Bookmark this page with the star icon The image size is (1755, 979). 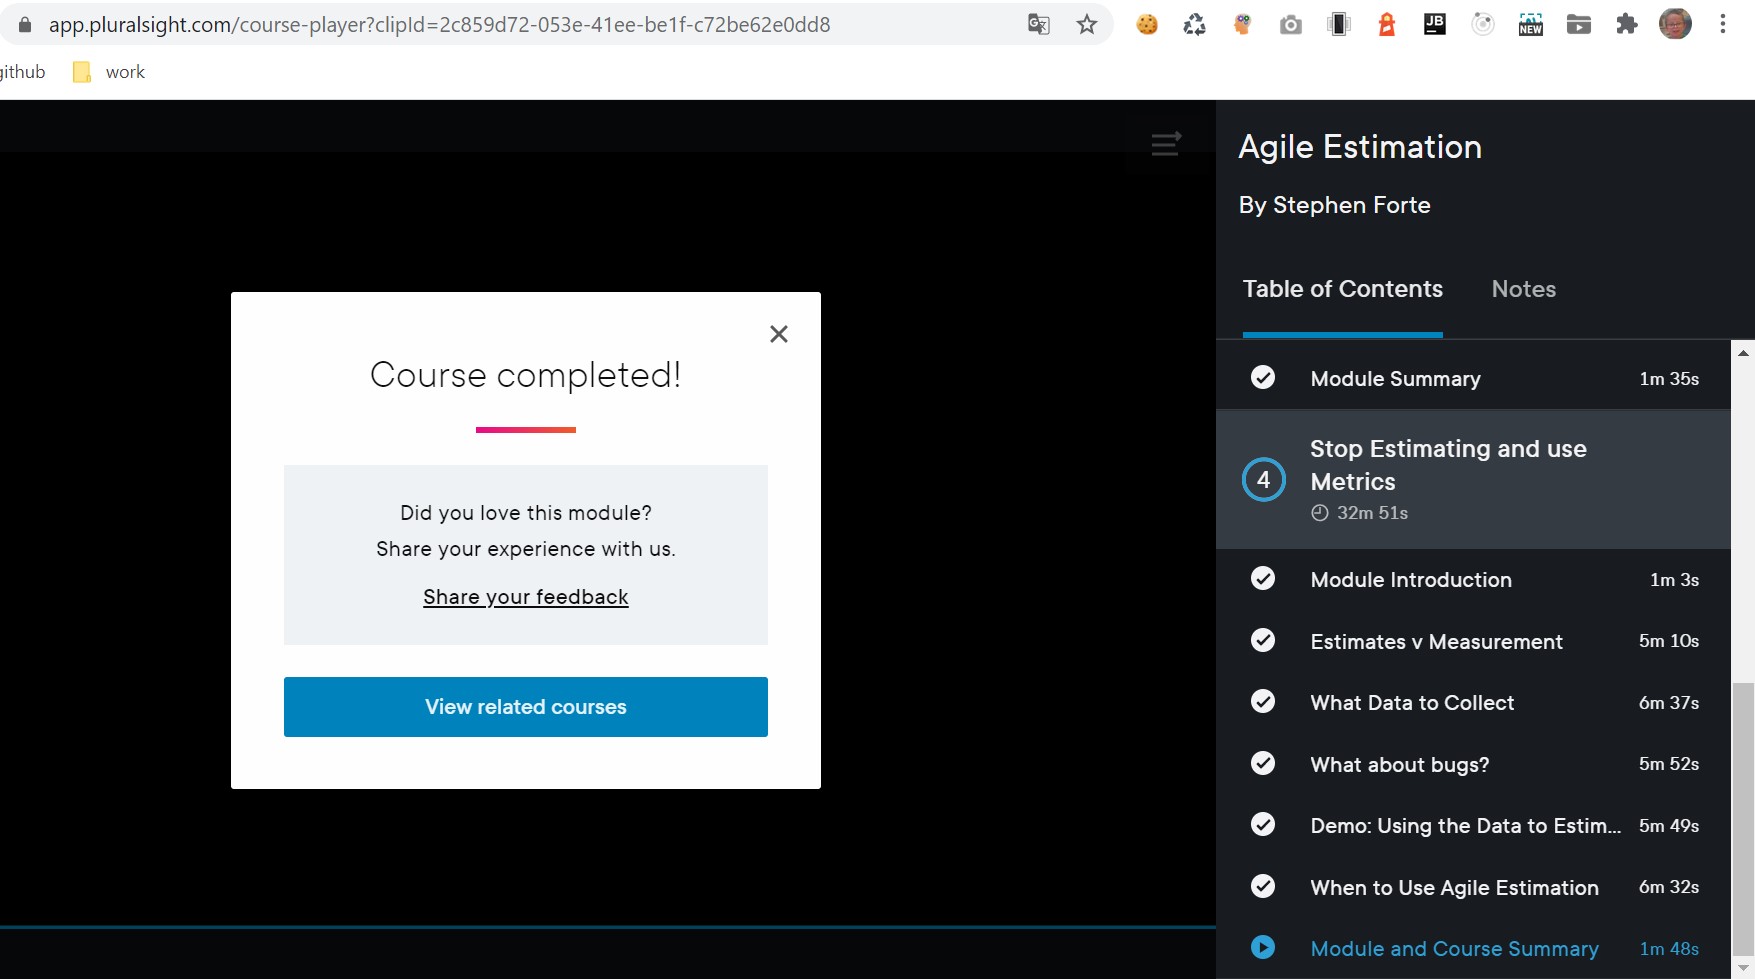click(1087, 25)
